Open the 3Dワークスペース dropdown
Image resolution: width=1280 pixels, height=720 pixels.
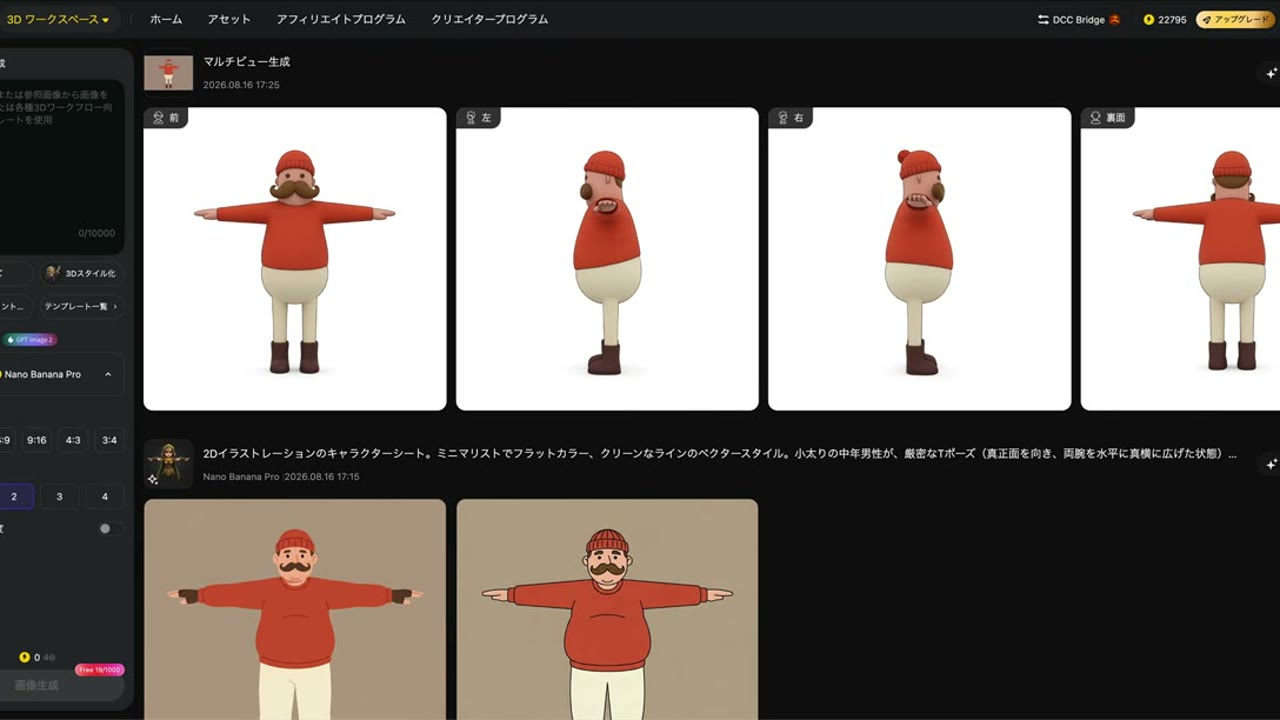pos(58,19)
